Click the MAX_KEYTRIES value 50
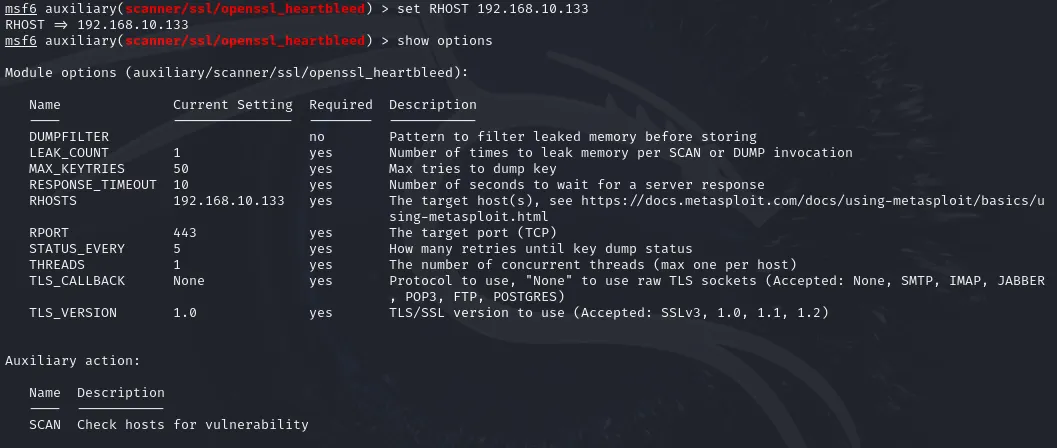Viewport: 1057px width, 448px height. tap(181, 168)
